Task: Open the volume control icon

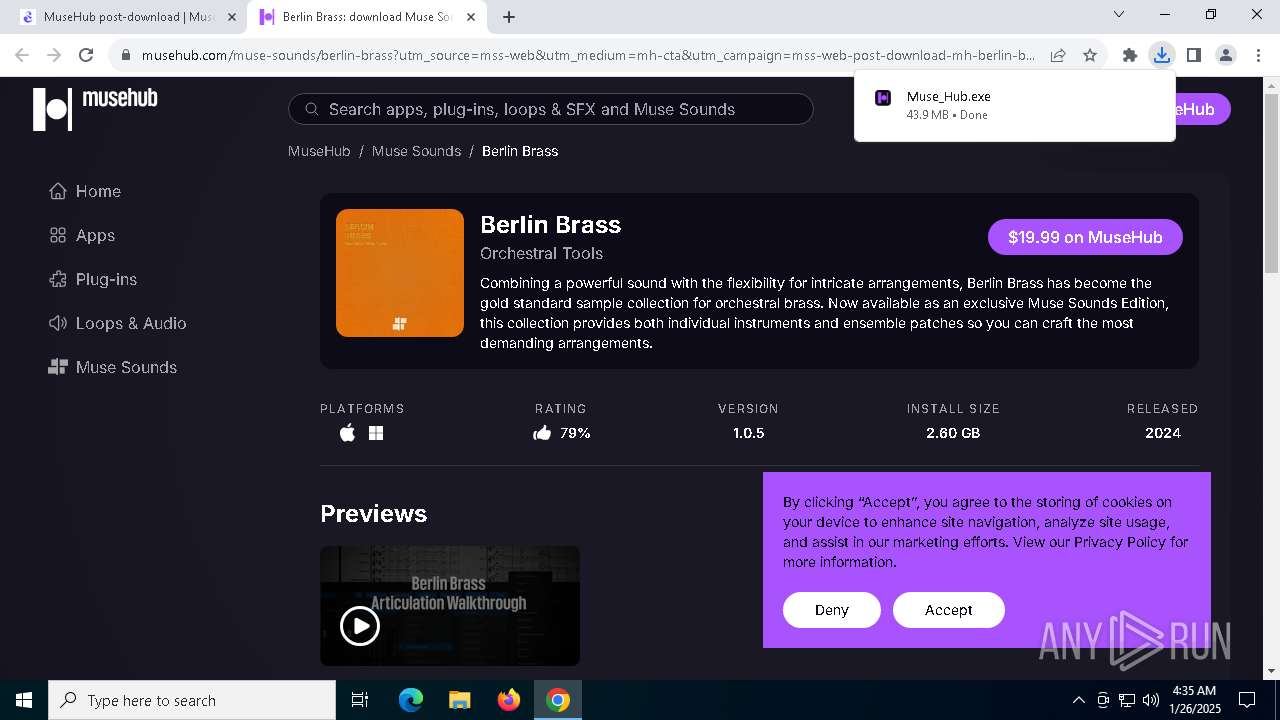Action: point(1151,700)
